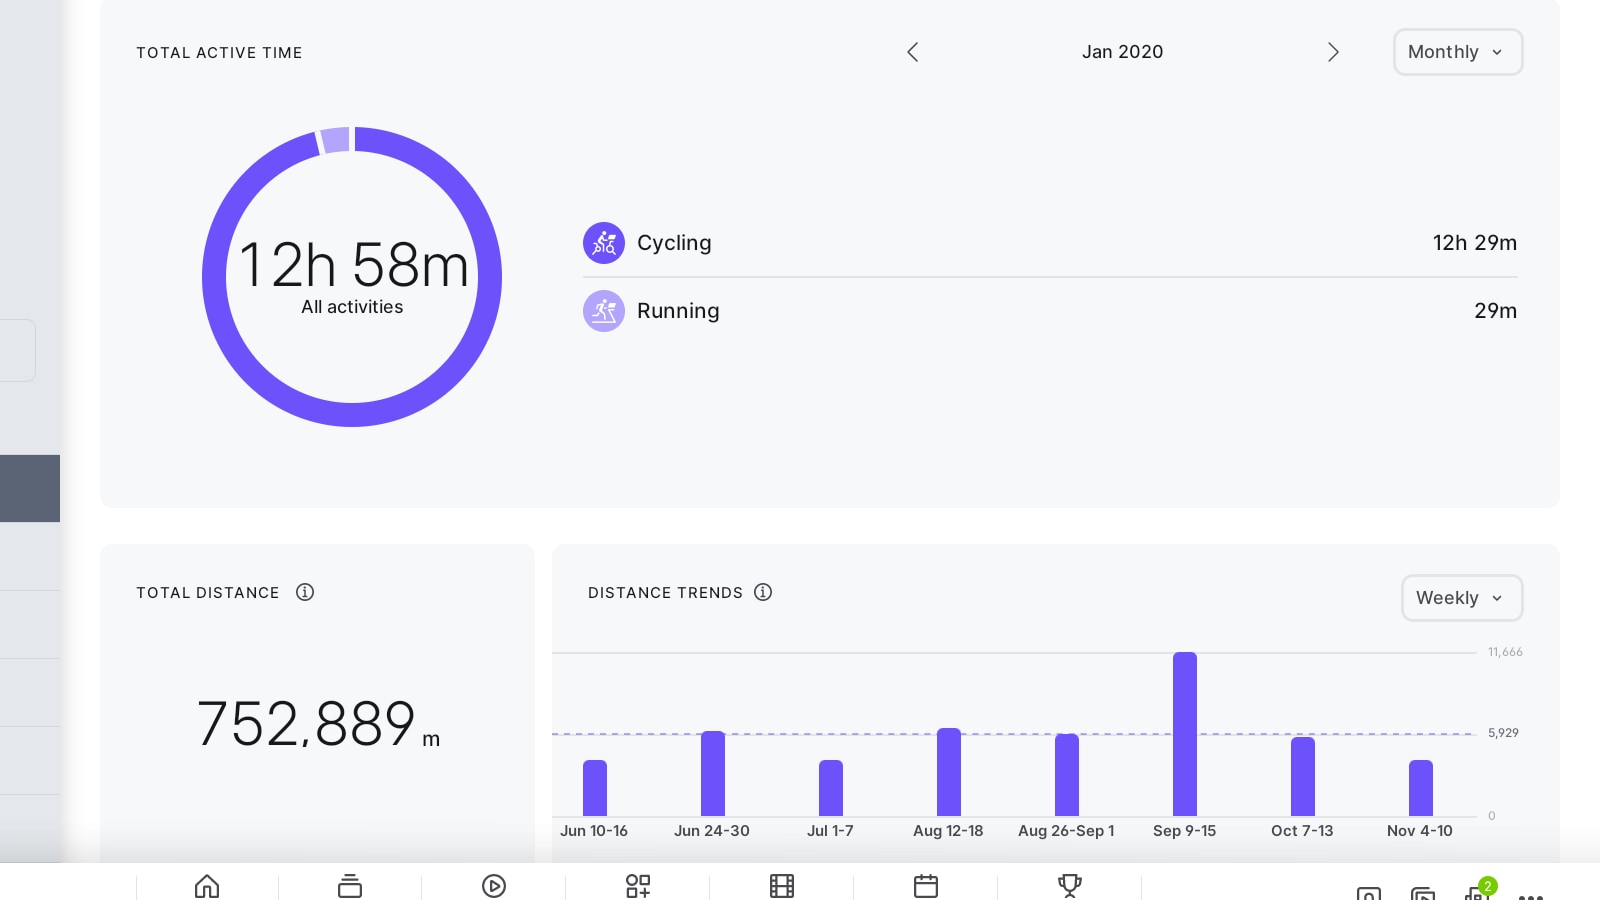Click the 11,666 maximum axis label
1600x900 pixels.
(x=1505, y=652)
